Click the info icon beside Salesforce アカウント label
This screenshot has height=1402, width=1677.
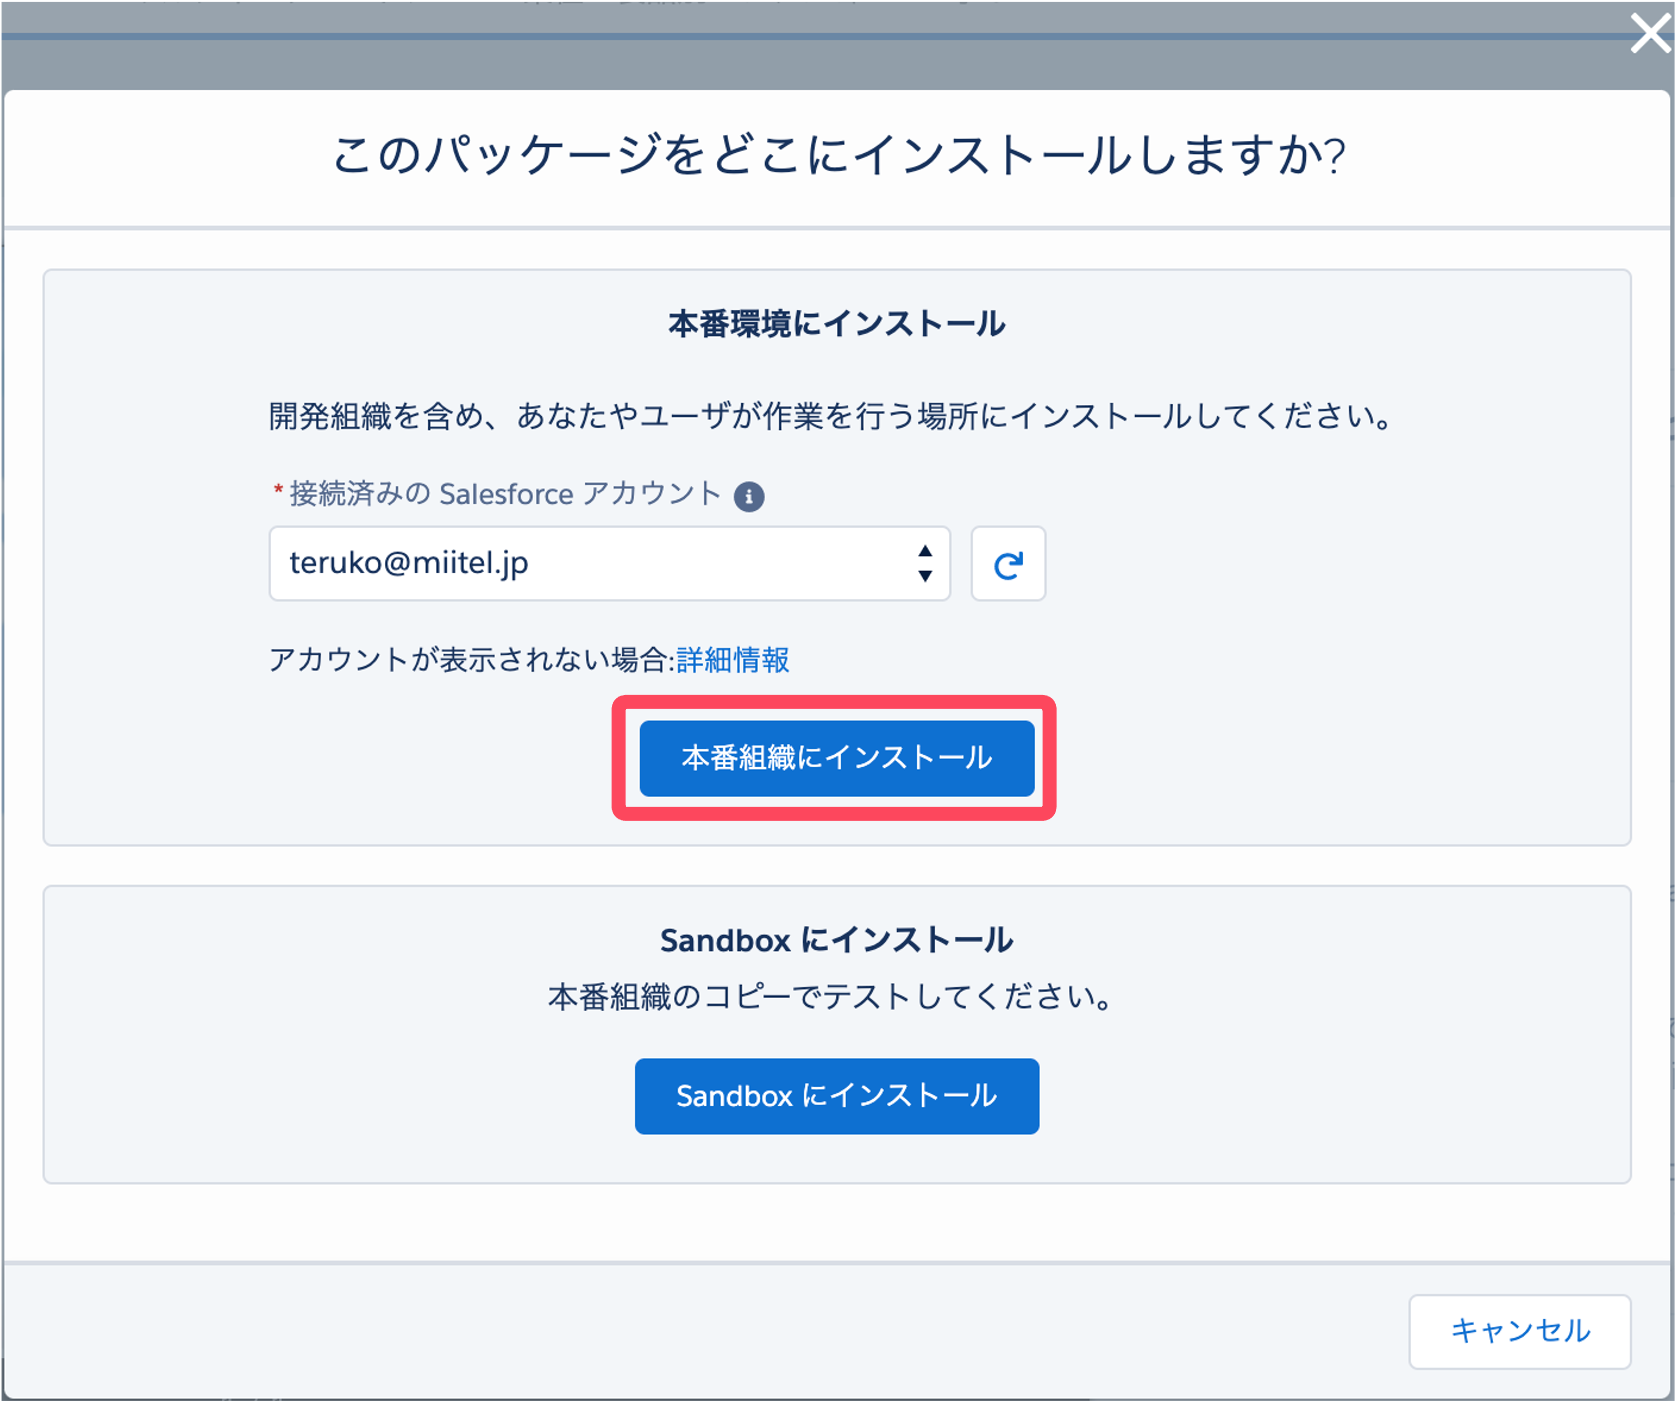pos(749,496)
